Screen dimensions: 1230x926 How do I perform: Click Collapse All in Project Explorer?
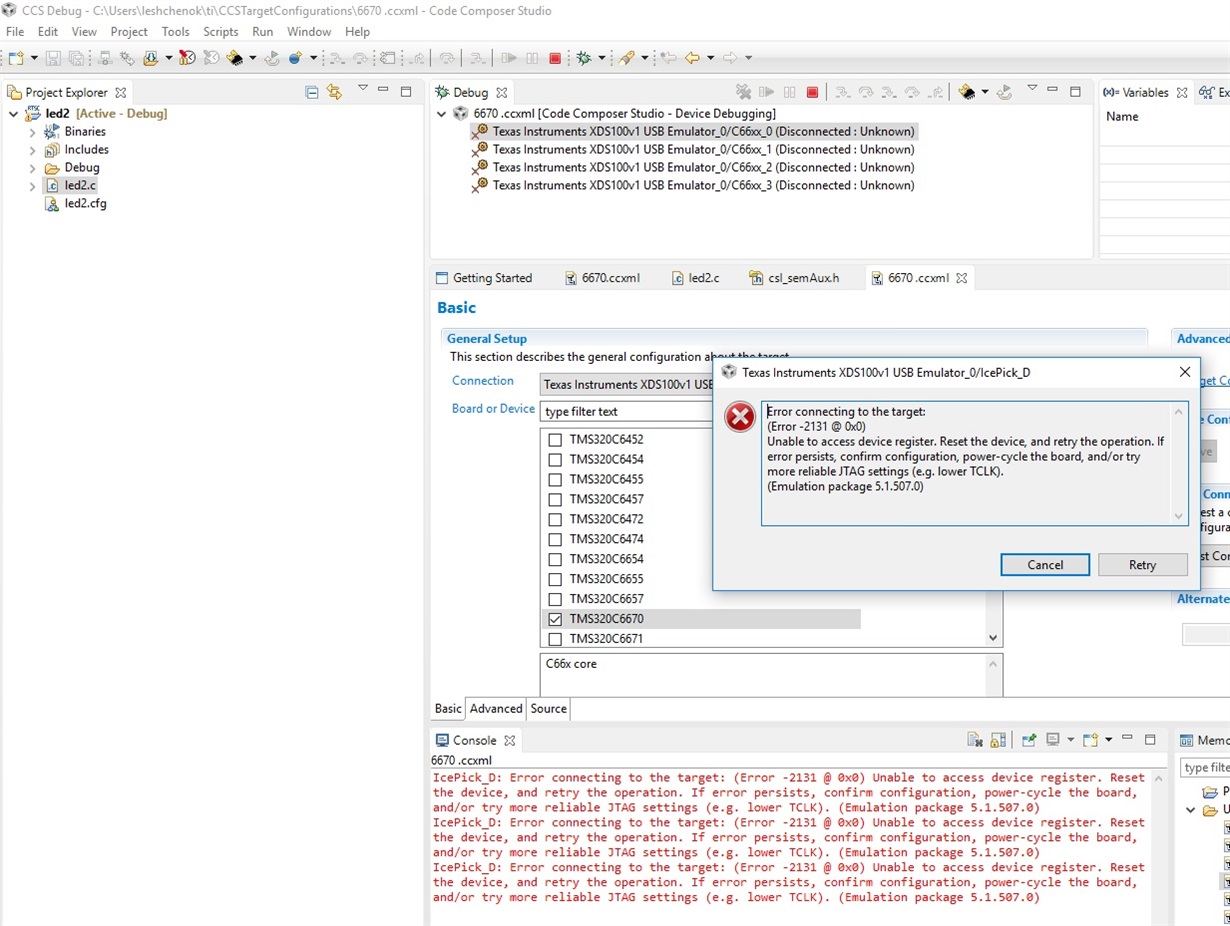pos(312,92)
